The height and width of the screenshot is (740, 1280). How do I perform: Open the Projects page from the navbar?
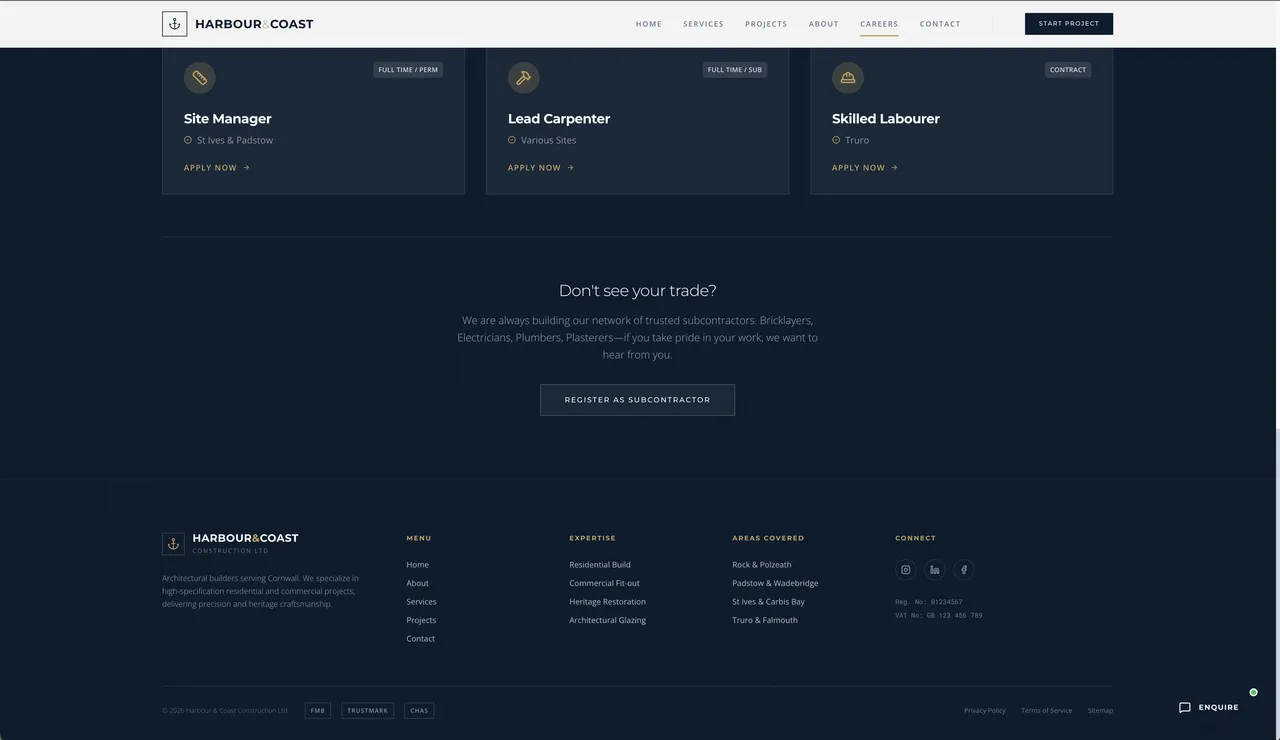coord(766,24)
